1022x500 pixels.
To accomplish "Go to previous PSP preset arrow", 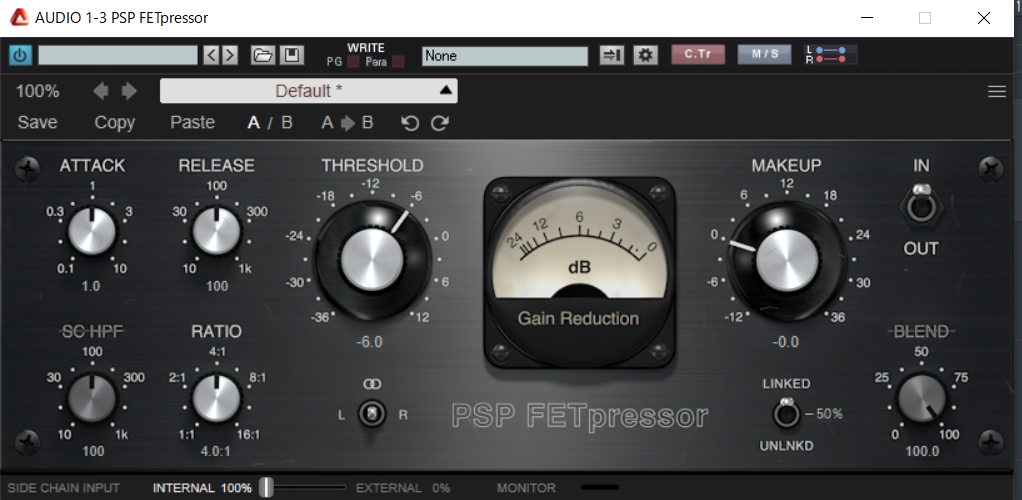I will pos(101,91).
